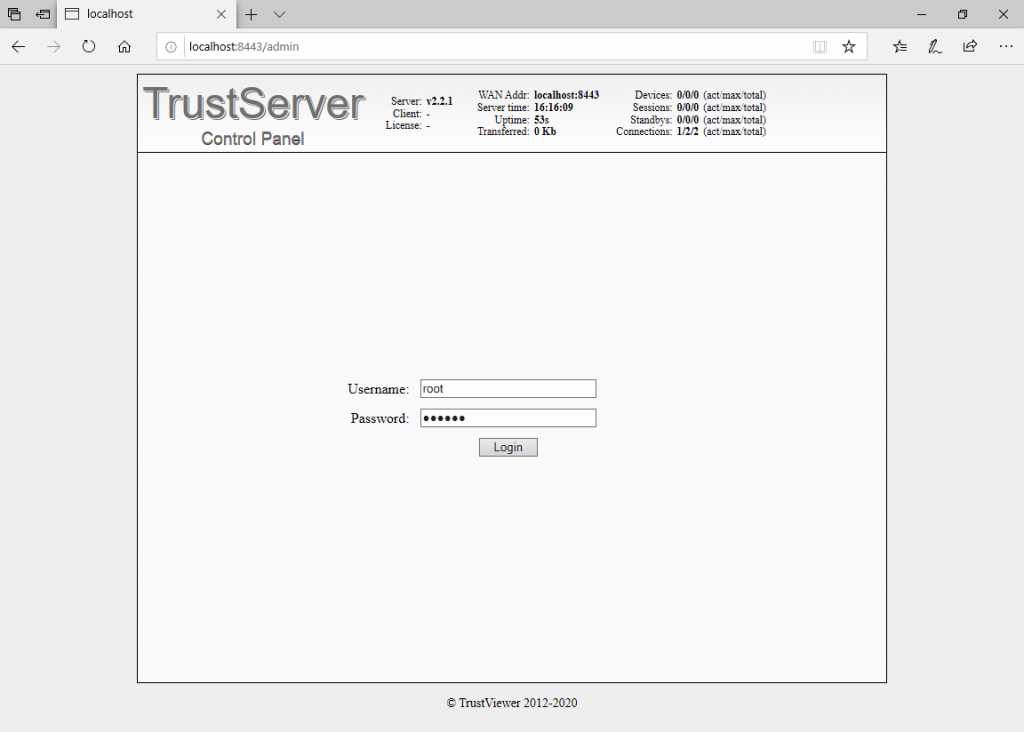Add page to favorites with star icon
The height and width of the screenshot is (732, 1024).
click(848, 46)
